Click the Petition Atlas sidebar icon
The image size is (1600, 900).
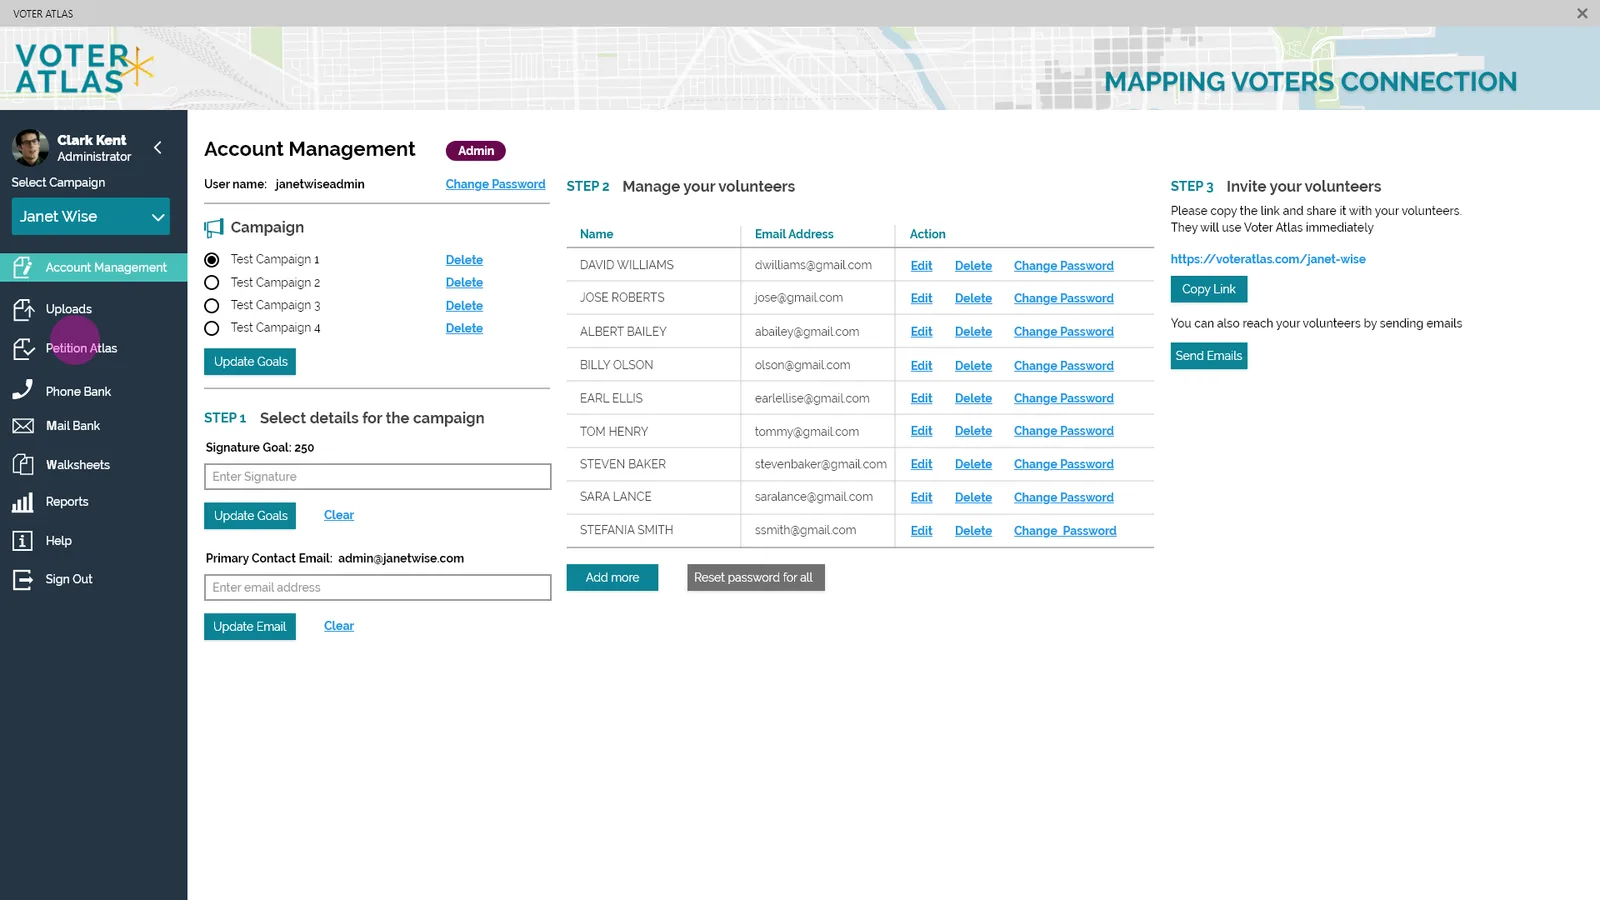[23, 348]
